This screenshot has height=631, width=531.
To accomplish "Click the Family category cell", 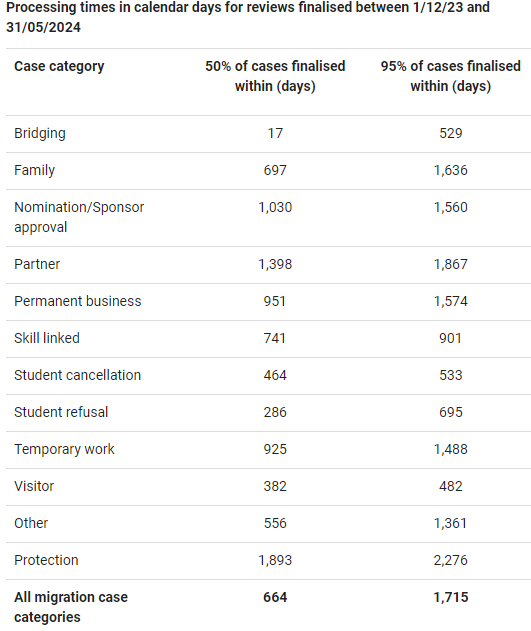I will point(35,171).
